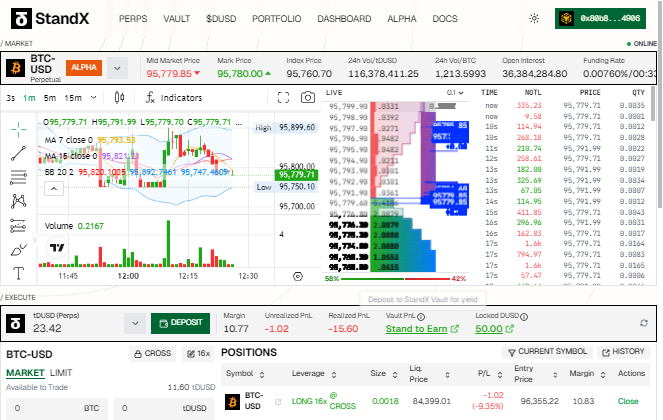Click the StandX logo
Screen dimensions: 663x420
[50, 19]
